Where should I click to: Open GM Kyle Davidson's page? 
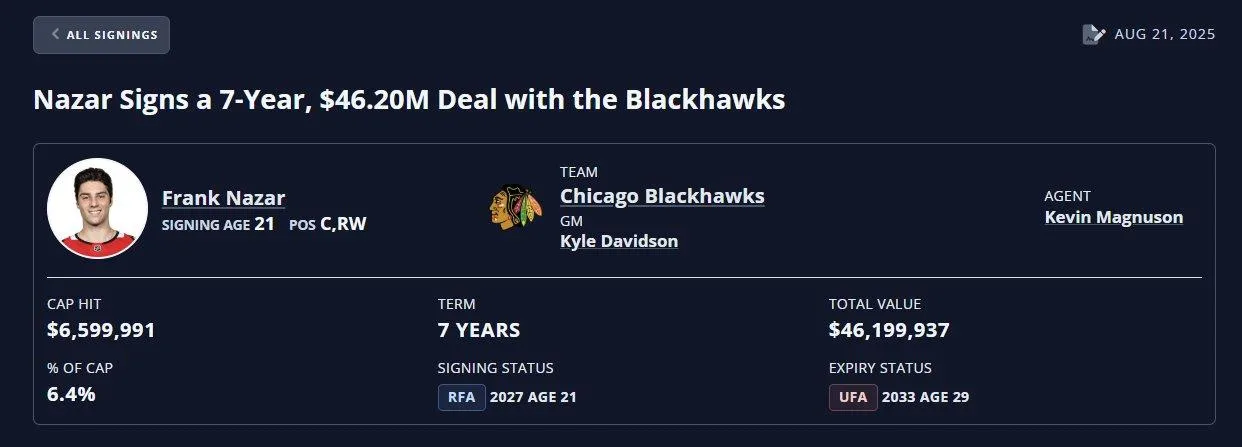click(619, 242)
